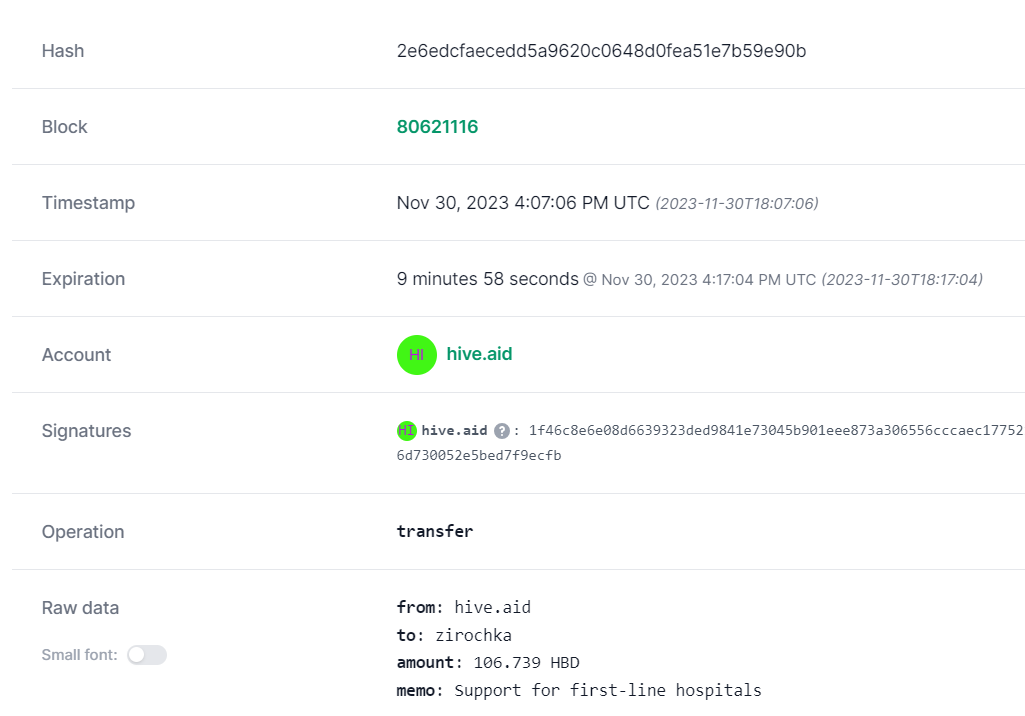Click the from: hive.aid raw data line
The width and height of the screenshot is (1025, 716).
coord(463,607)
